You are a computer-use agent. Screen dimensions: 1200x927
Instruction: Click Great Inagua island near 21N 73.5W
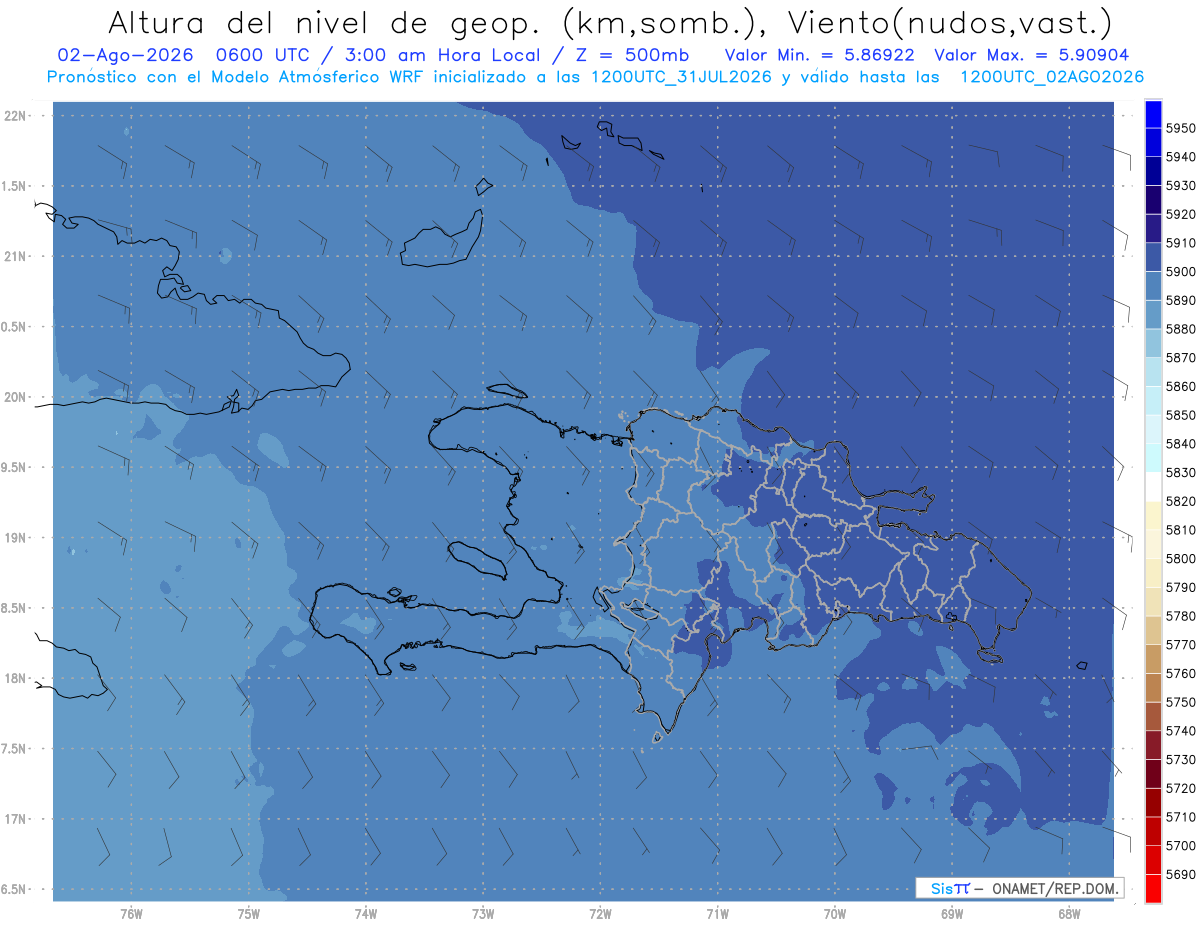click(x=443, y=240)
